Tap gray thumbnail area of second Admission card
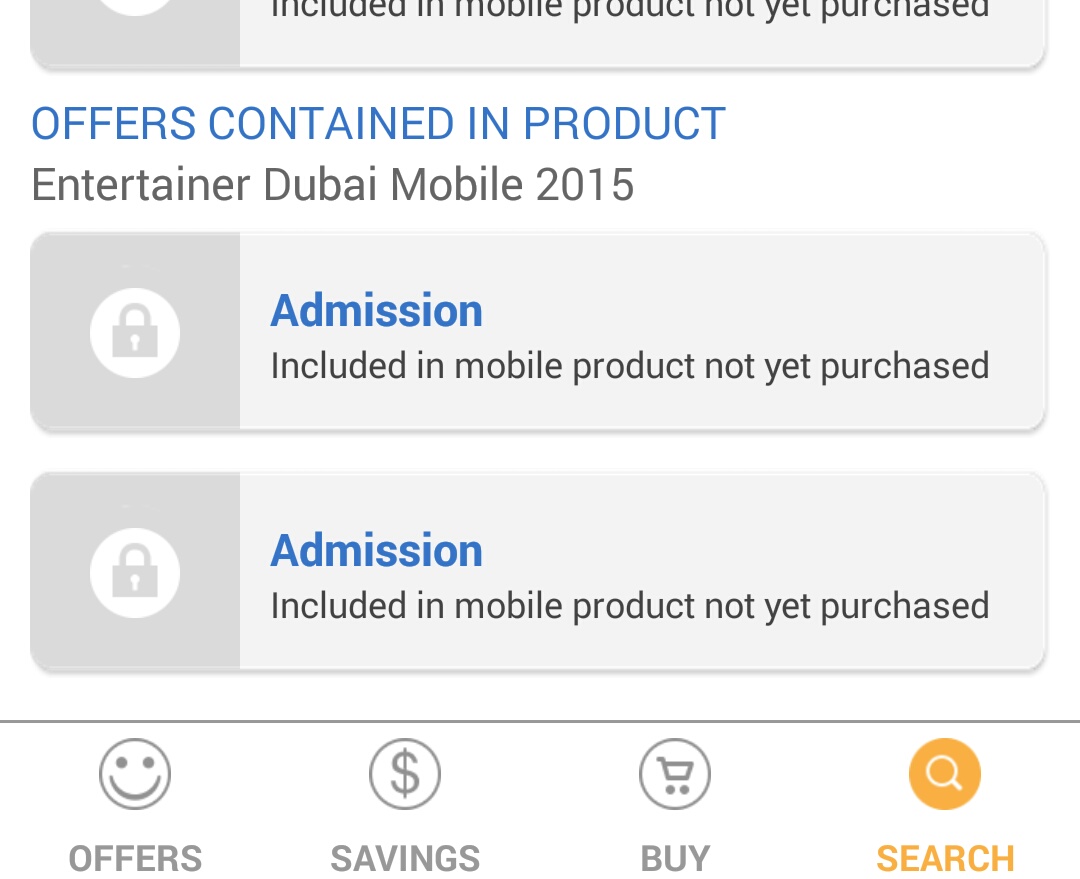 tap(135, 571)
